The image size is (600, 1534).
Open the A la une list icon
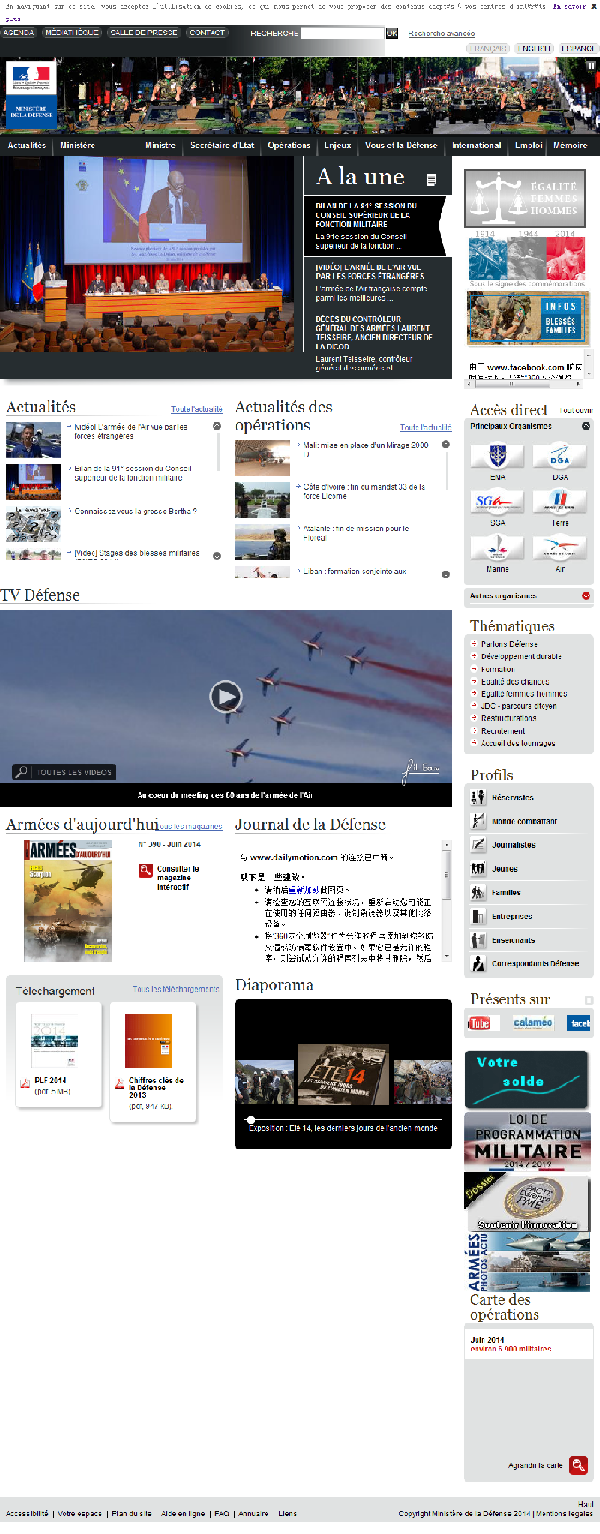coord(431,180)
